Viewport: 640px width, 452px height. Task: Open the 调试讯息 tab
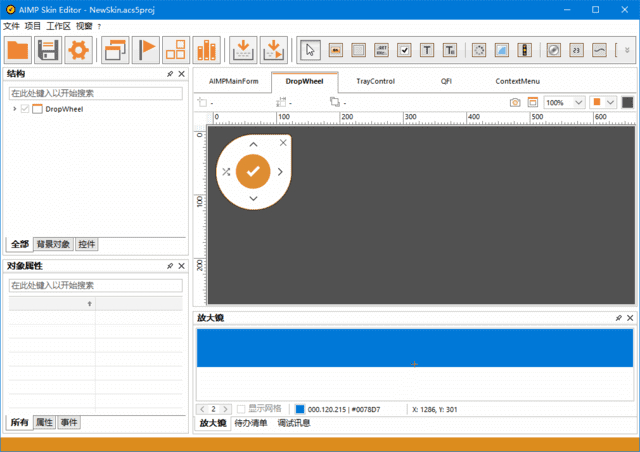(x=293, y=423)
